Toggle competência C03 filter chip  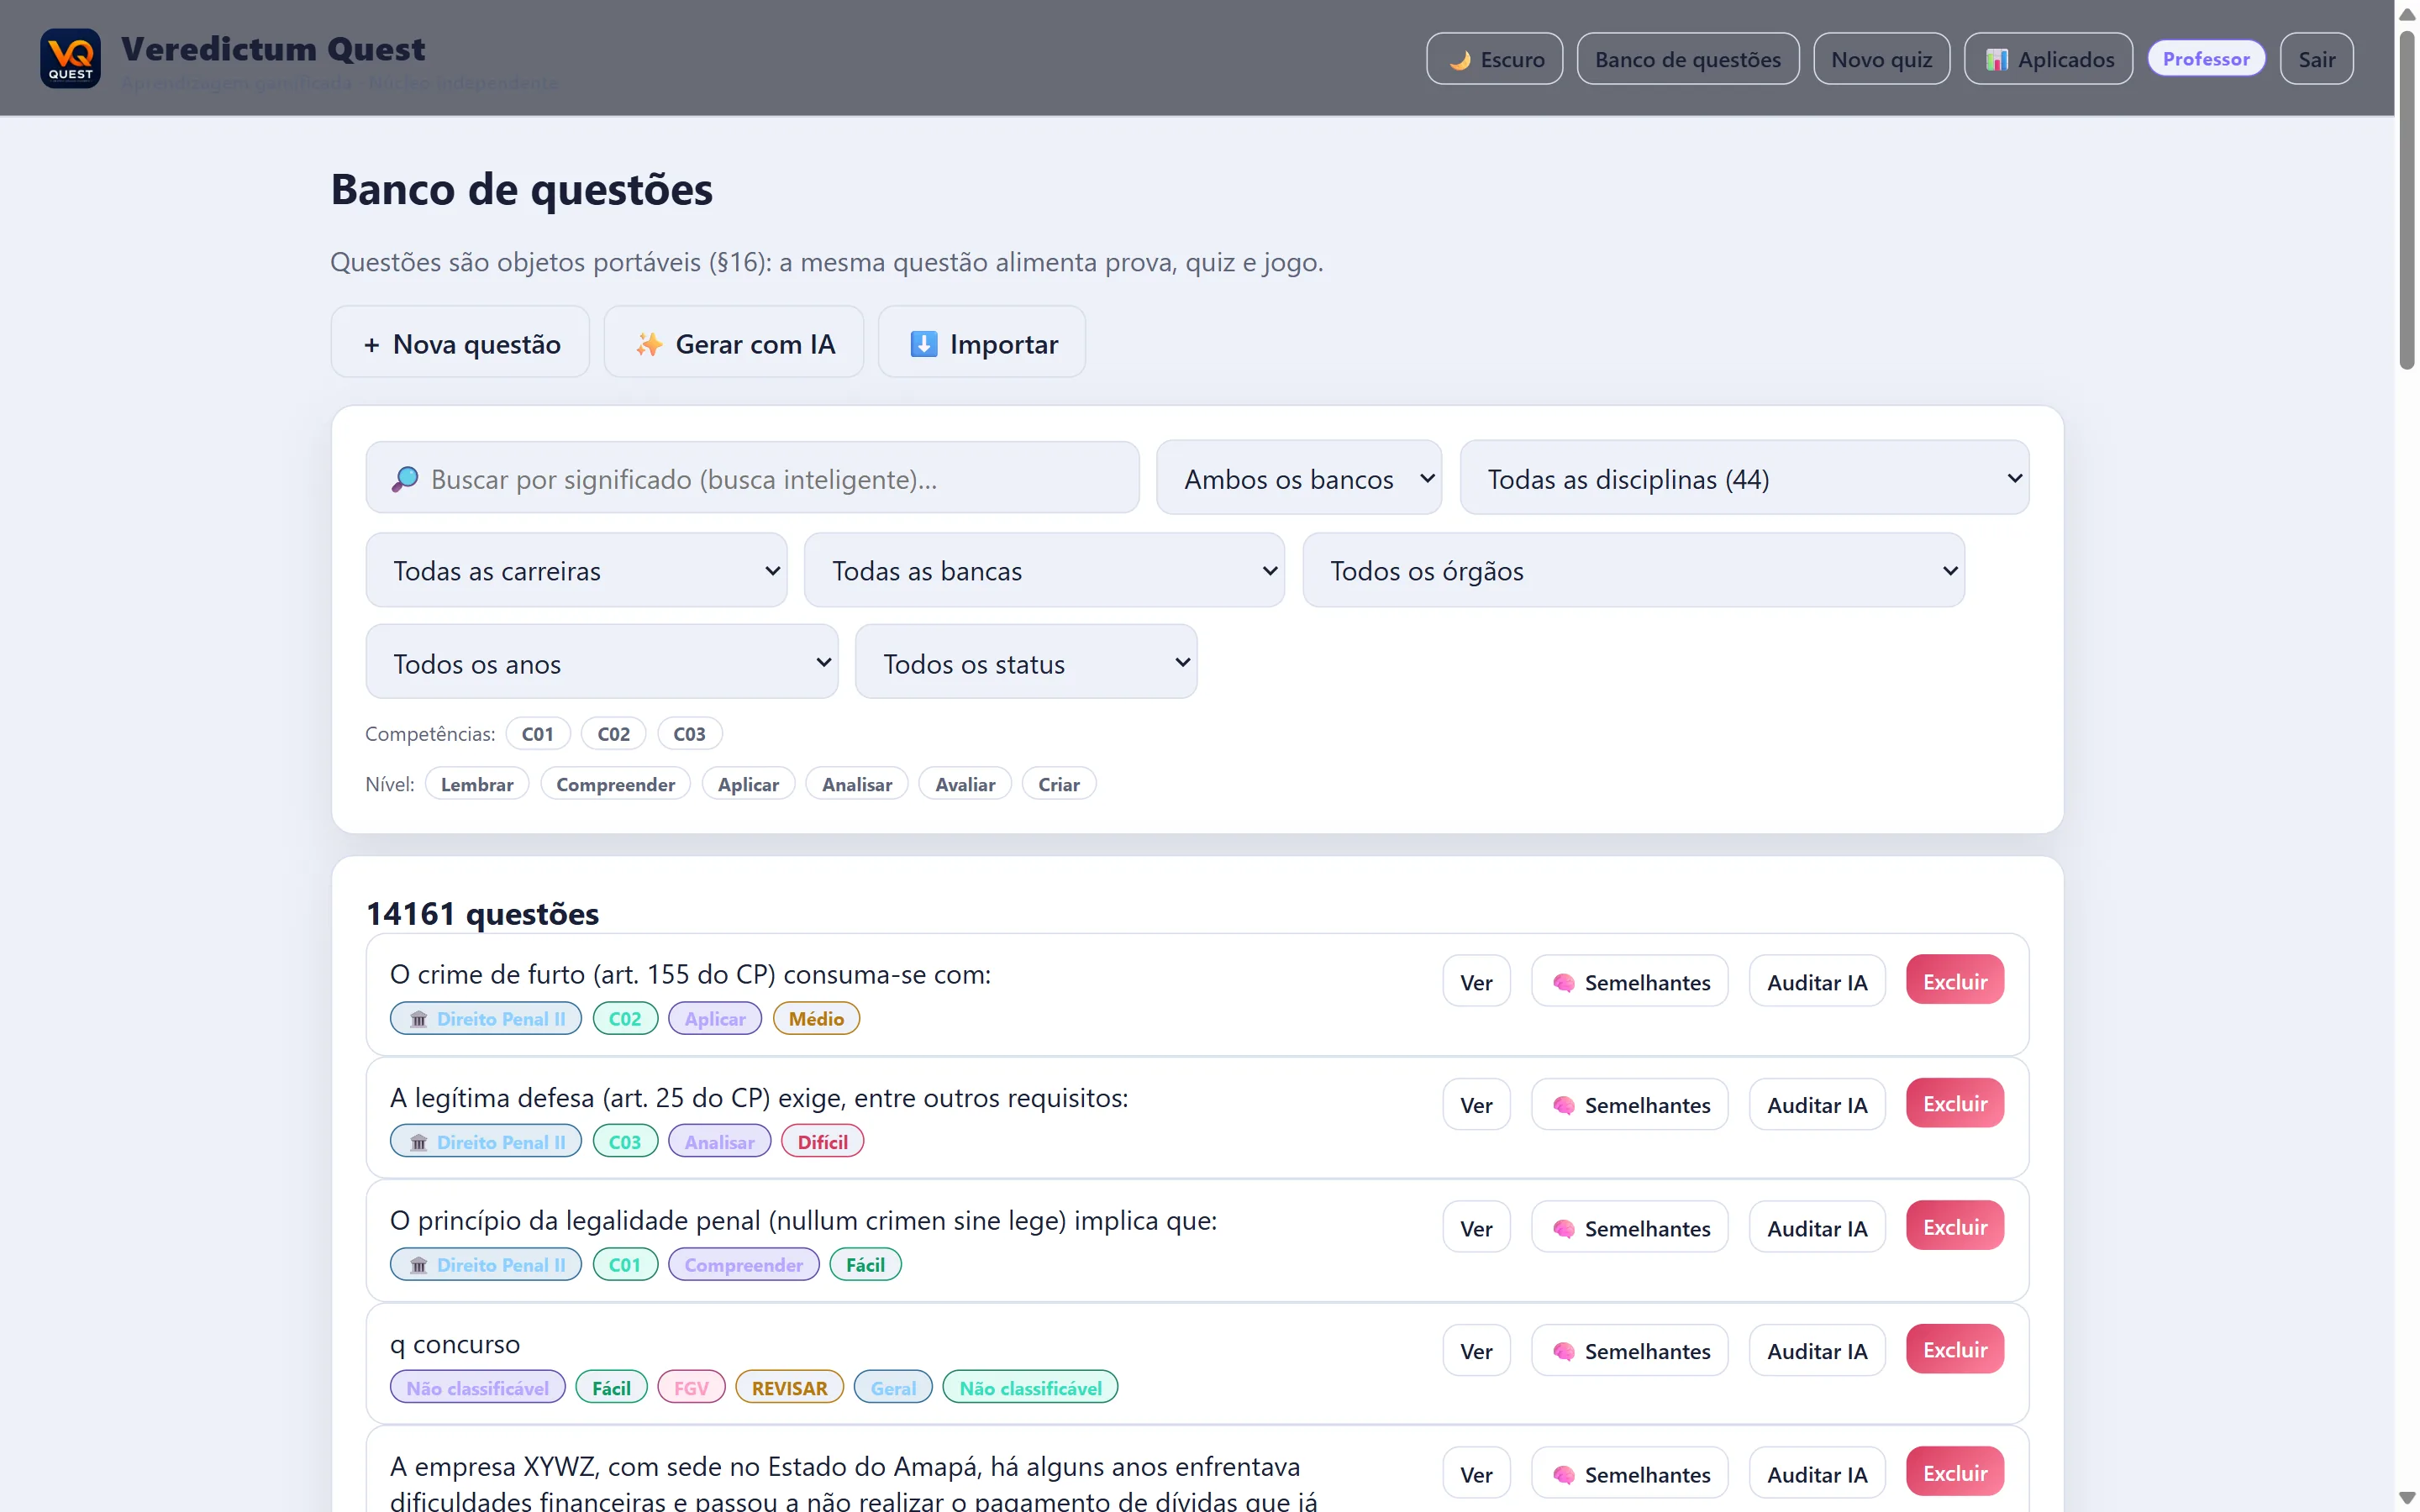(690, 733)
